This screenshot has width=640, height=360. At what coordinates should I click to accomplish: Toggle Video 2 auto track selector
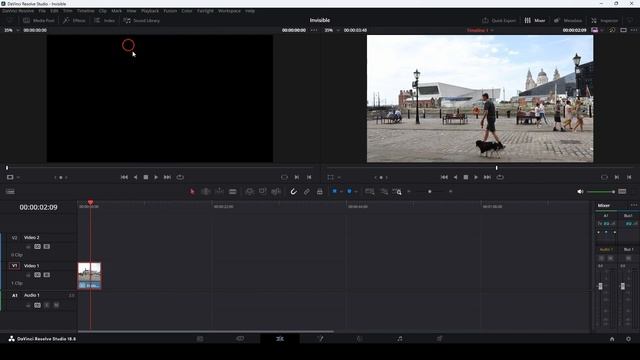(x=38, y=247)
